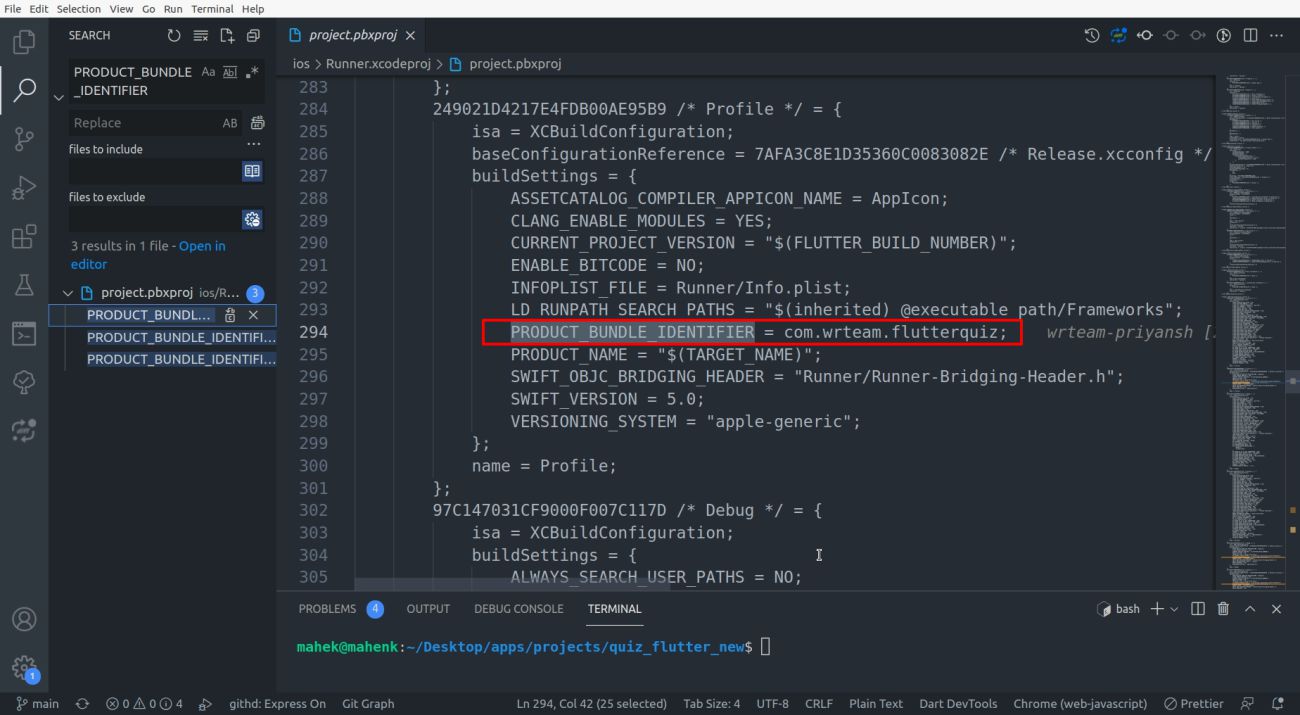Toggle Use Regular Expression in search

tap(252, 72)
